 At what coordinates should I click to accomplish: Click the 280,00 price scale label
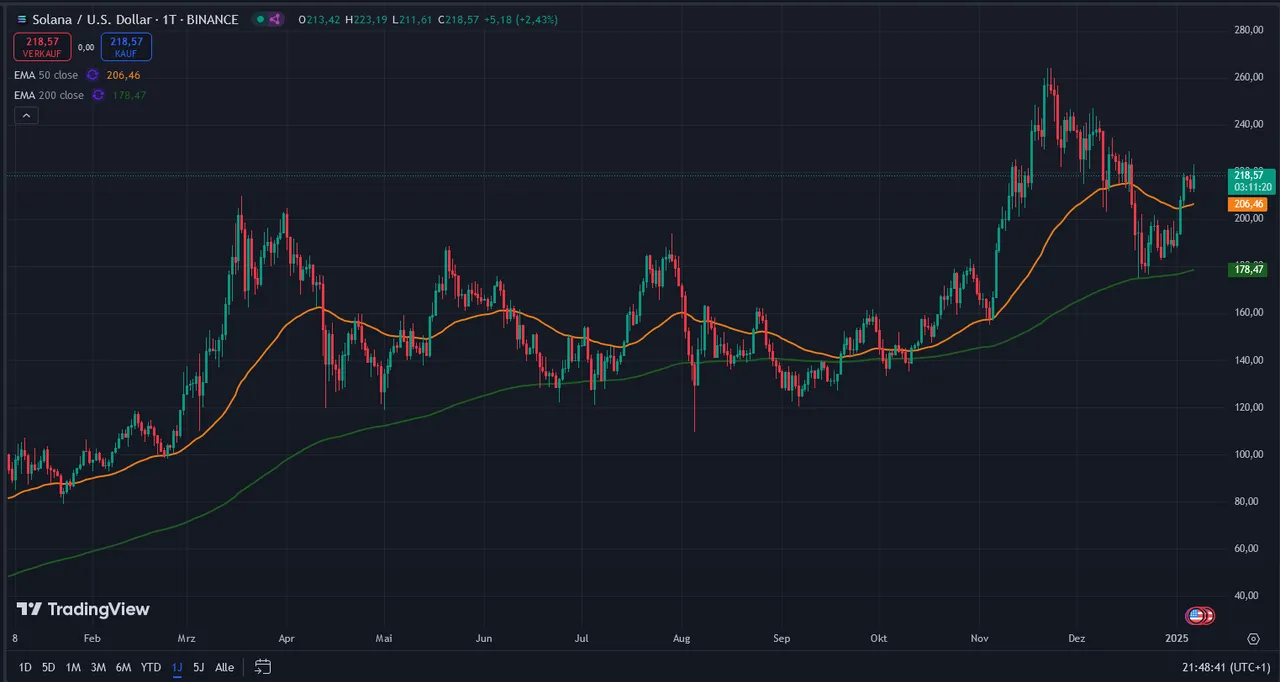point(1249,30)
